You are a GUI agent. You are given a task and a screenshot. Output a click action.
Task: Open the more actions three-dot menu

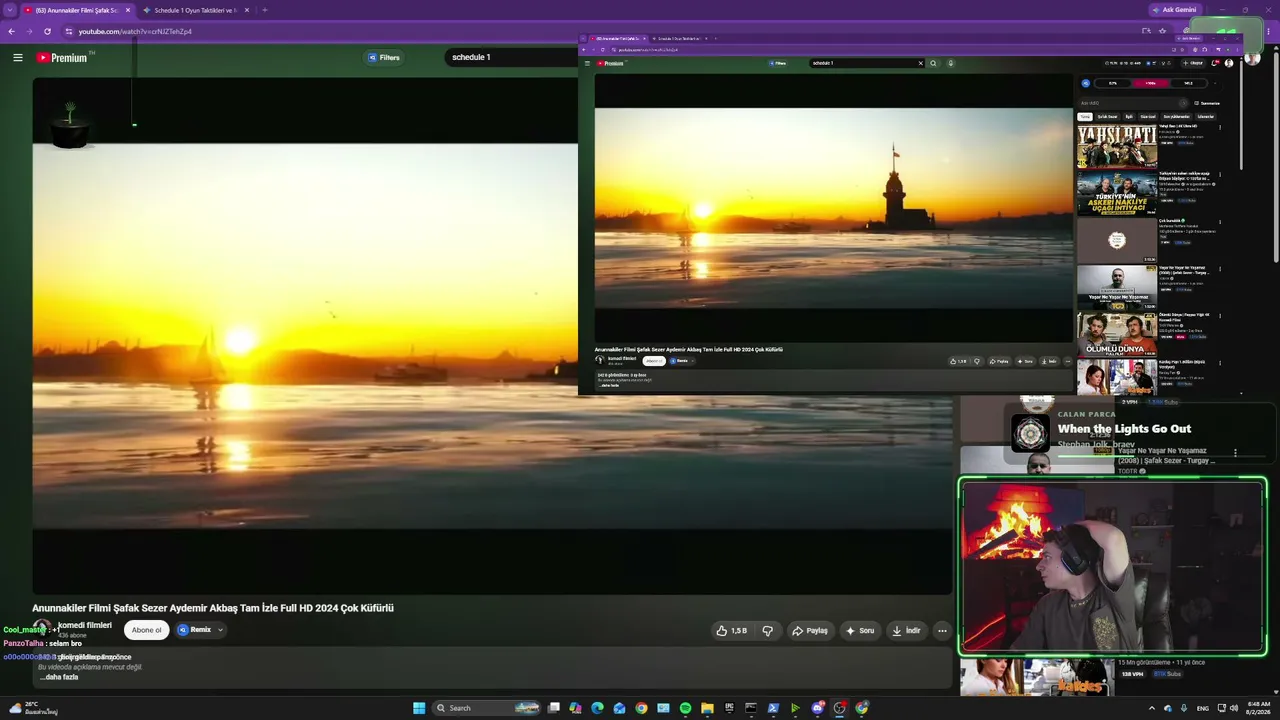tap(942, 631)
